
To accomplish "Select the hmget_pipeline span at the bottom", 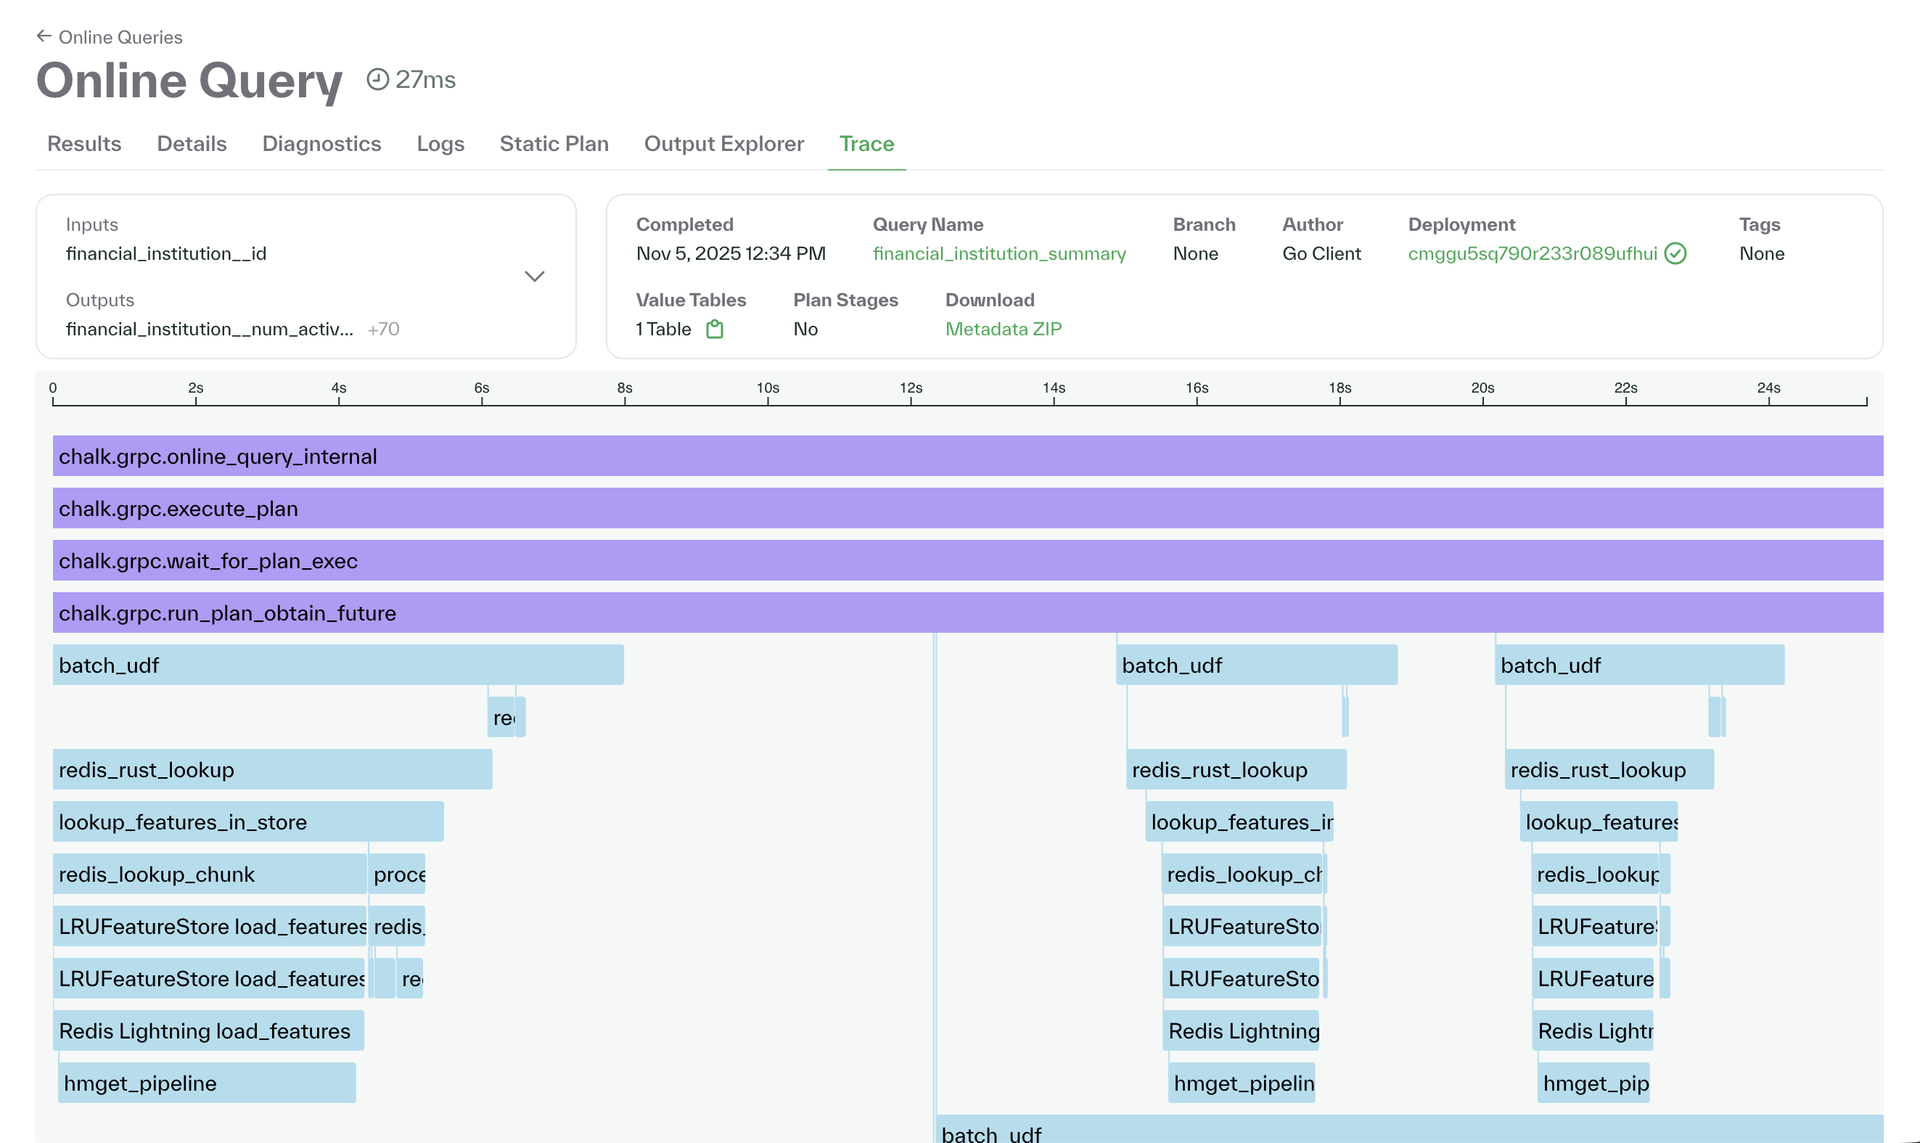I will click(x=205, y=1082).
